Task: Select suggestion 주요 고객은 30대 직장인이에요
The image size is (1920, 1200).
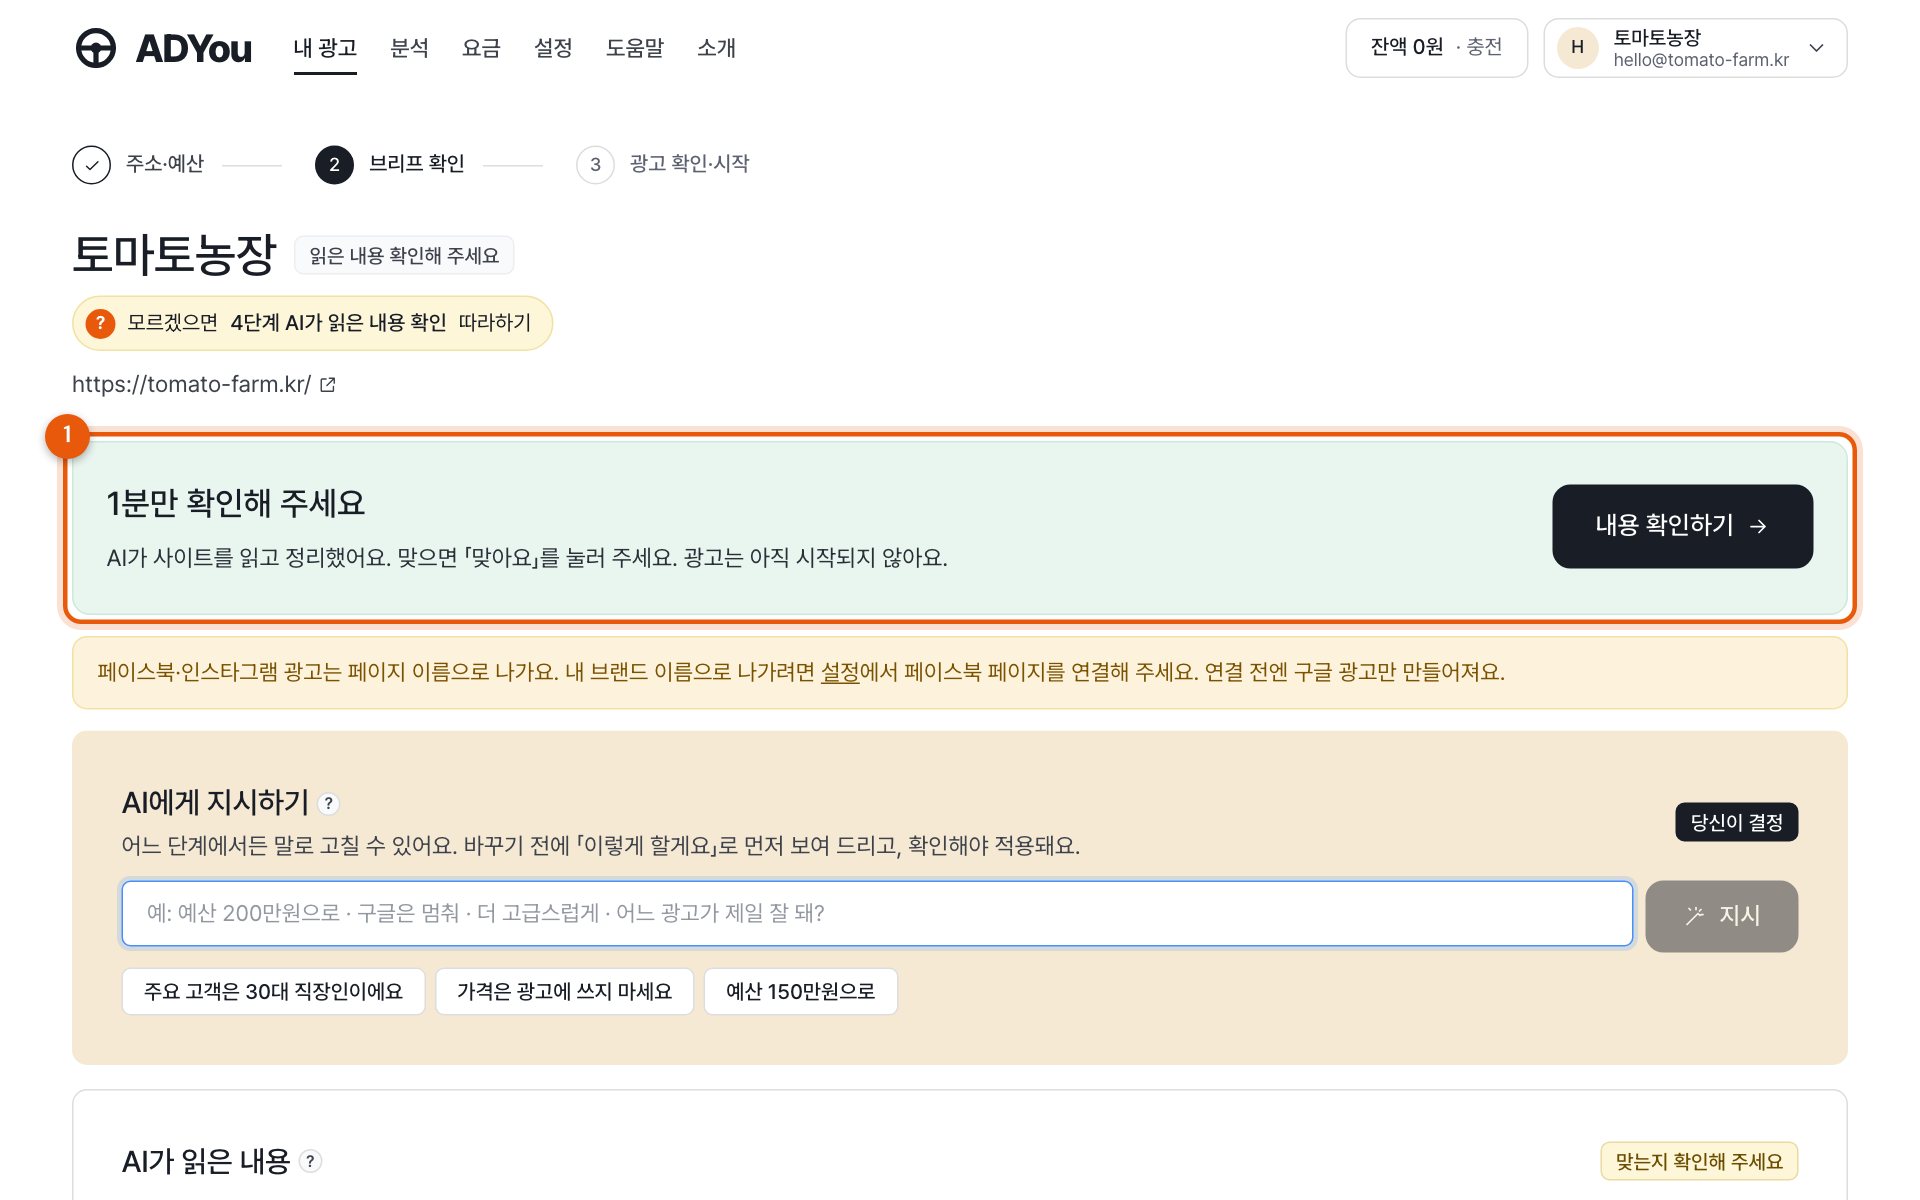Action: click(273, 991)
